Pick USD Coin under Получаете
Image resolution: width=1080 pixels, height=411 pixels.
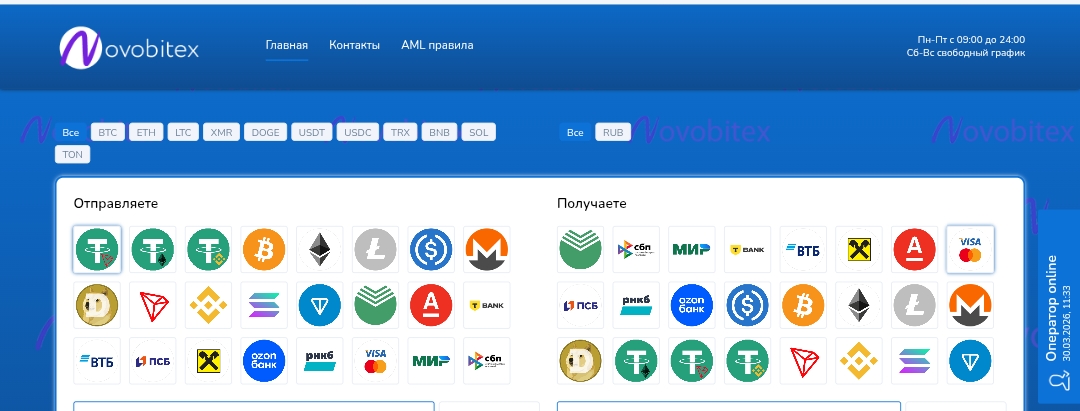[x=747, y=305]
